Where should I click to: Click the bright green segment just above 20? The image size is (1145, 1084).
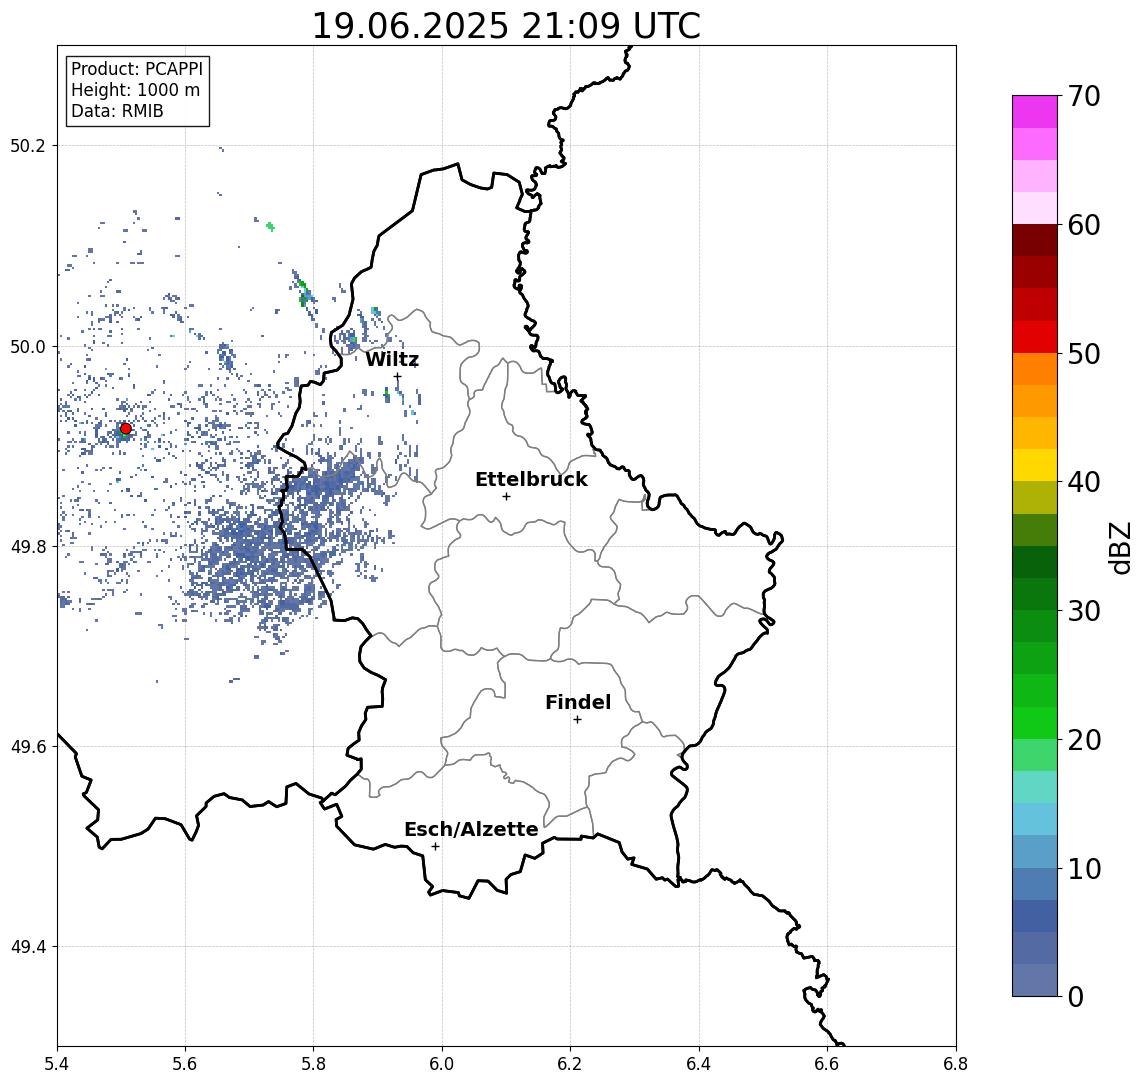coord(1035,722)
